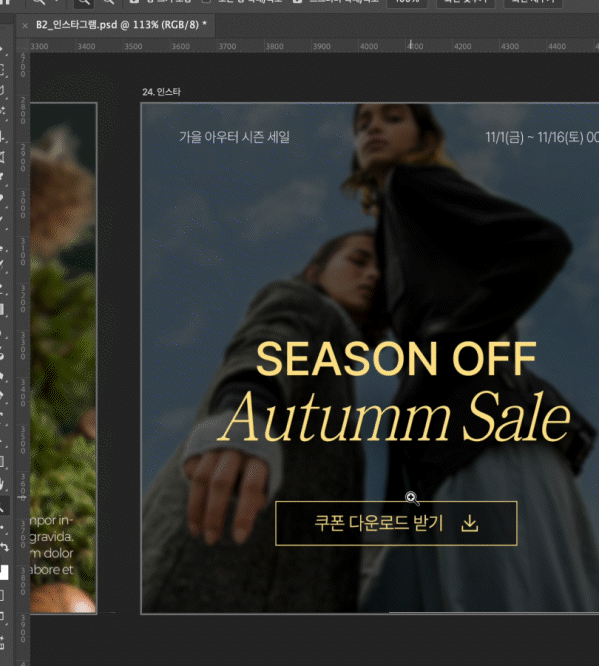The width and height of the screenshot is (600, 666).
Task: Select the Lasso tool
Action: [x=4, y=91]
